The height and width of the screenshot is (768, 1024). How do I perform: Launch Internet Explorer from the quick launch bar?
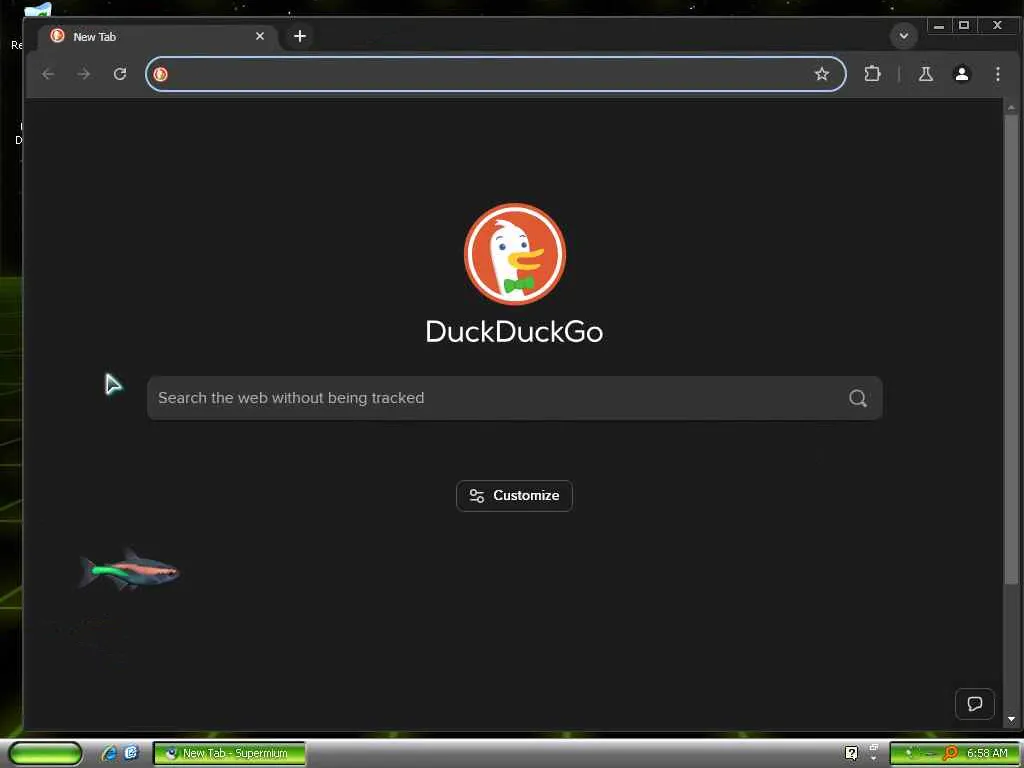pyautogui.click(x=109, y=753)
